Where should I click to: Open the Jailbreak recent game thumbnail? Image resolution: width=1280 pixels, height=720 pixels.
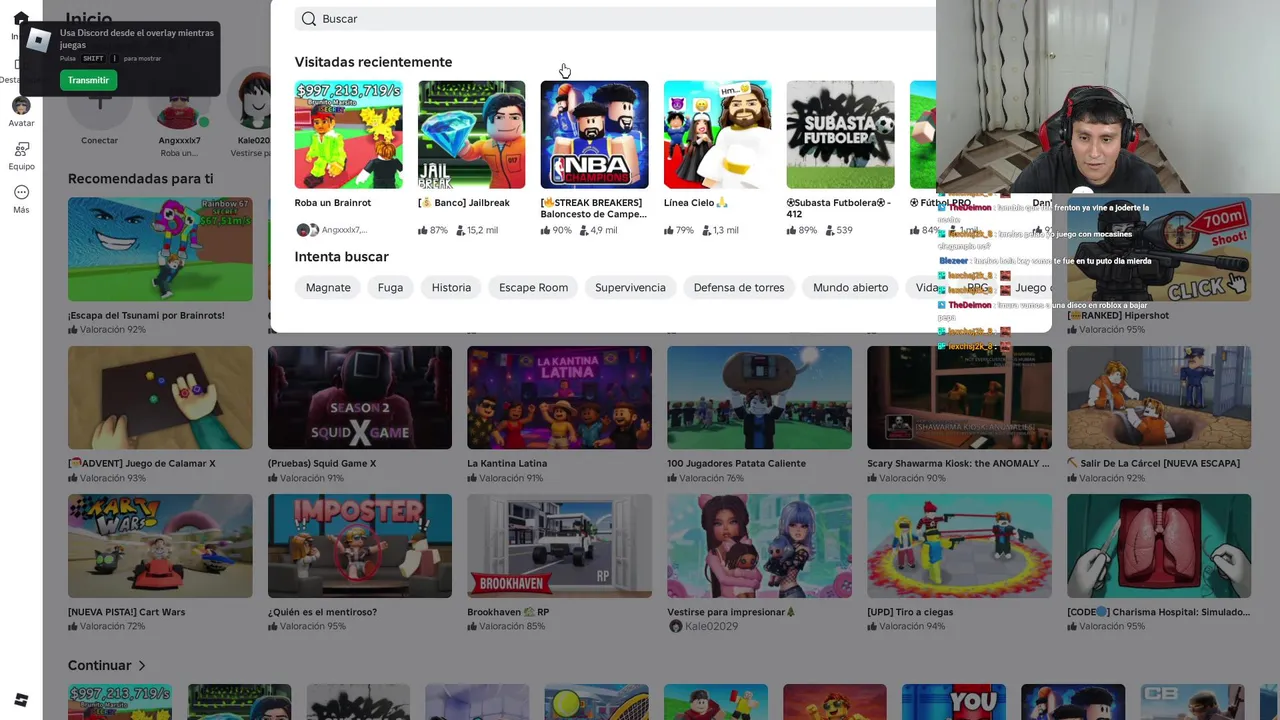coord(471,134)
